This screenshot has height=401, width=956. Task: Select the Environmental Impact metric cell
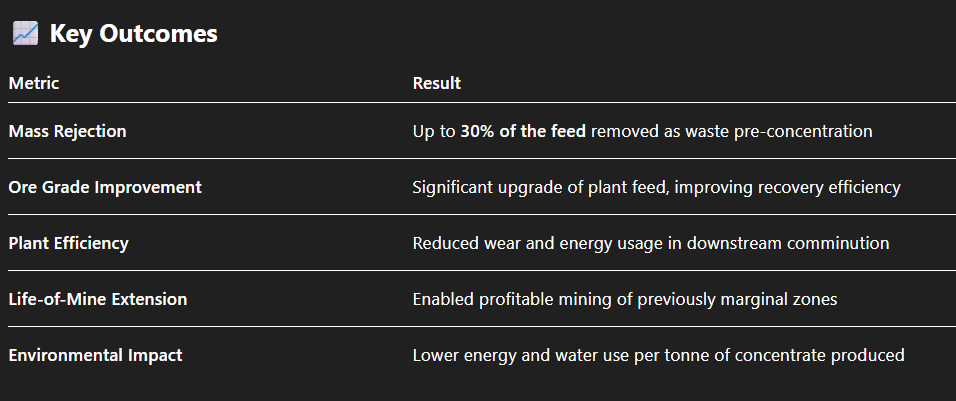click(x=95, y=355)
